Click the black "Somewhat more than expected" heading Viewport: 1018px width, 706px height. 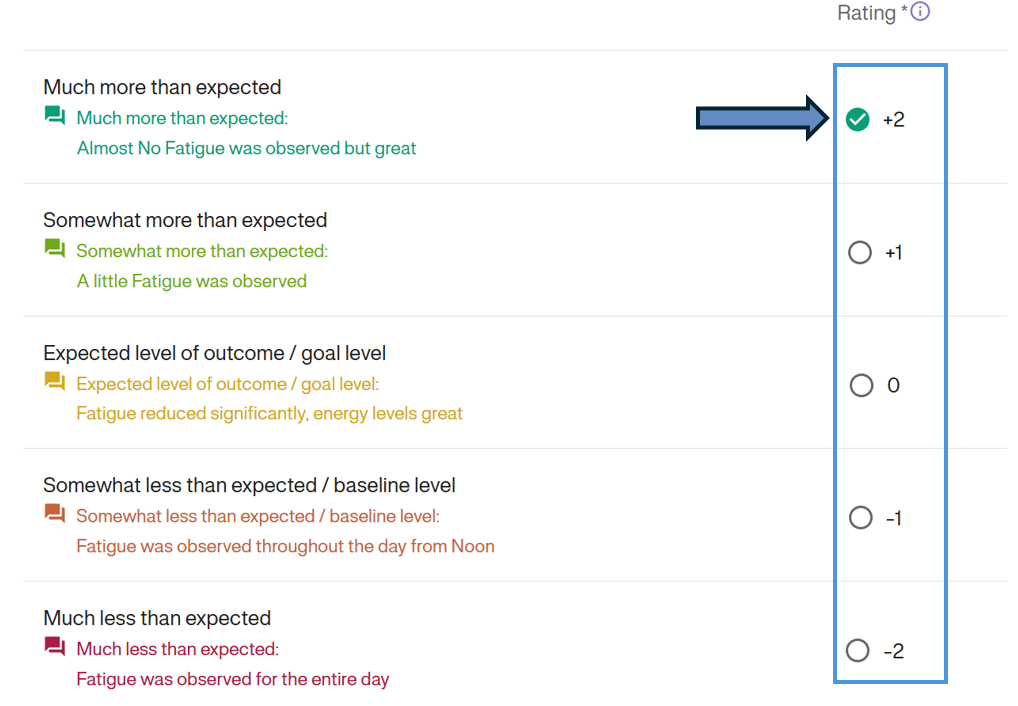(x=185, y=220)
